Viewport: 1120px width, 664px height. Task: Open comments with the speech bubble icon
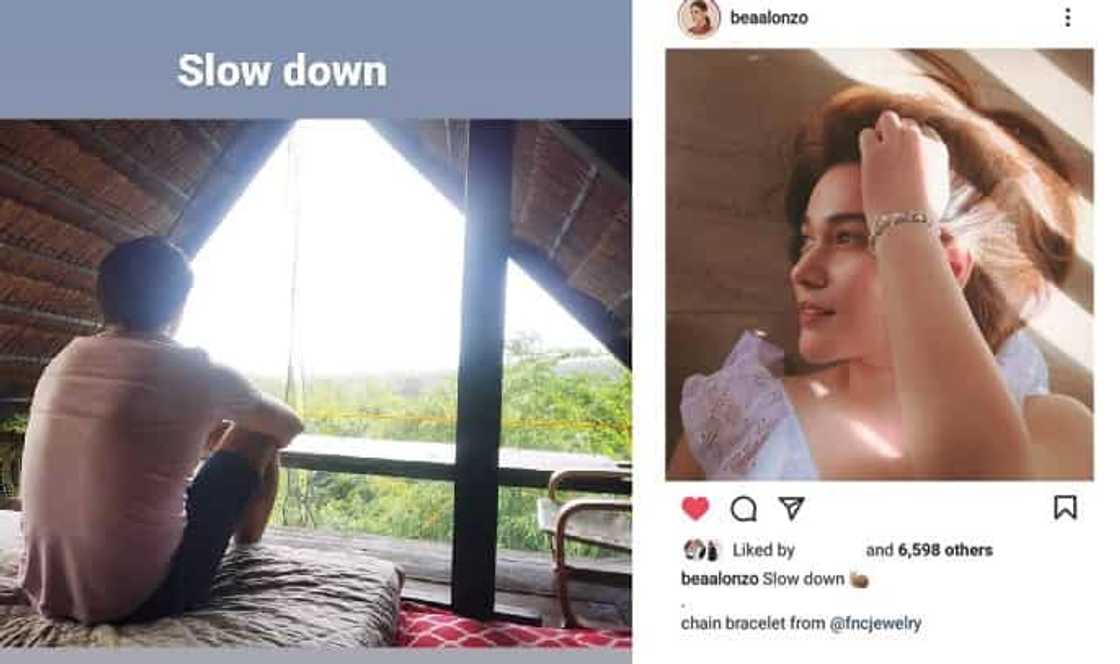click(743, 509)
